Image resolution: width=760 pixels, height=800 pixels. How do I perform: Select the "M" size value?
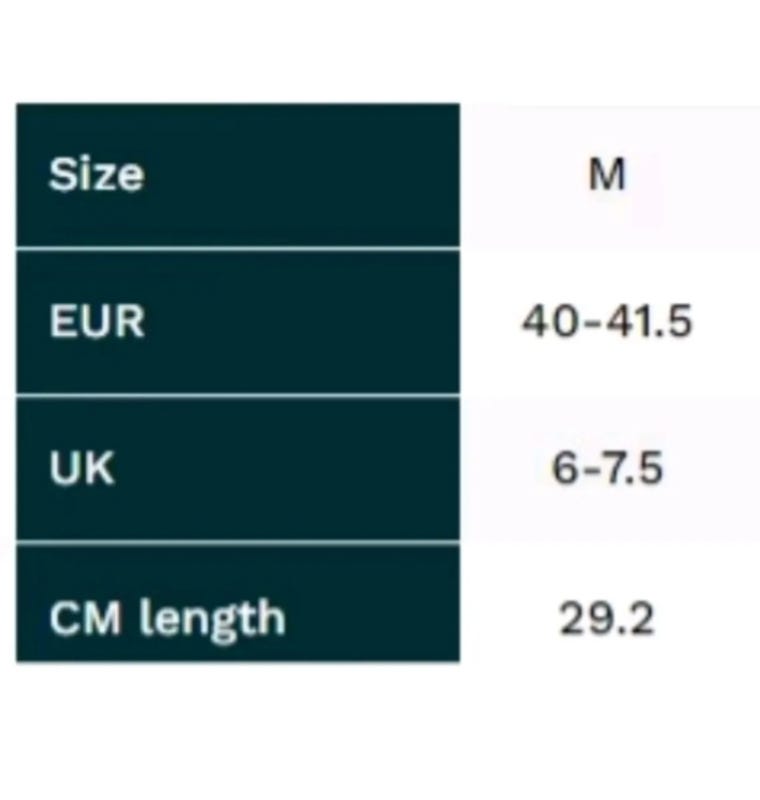pos(607,175)
